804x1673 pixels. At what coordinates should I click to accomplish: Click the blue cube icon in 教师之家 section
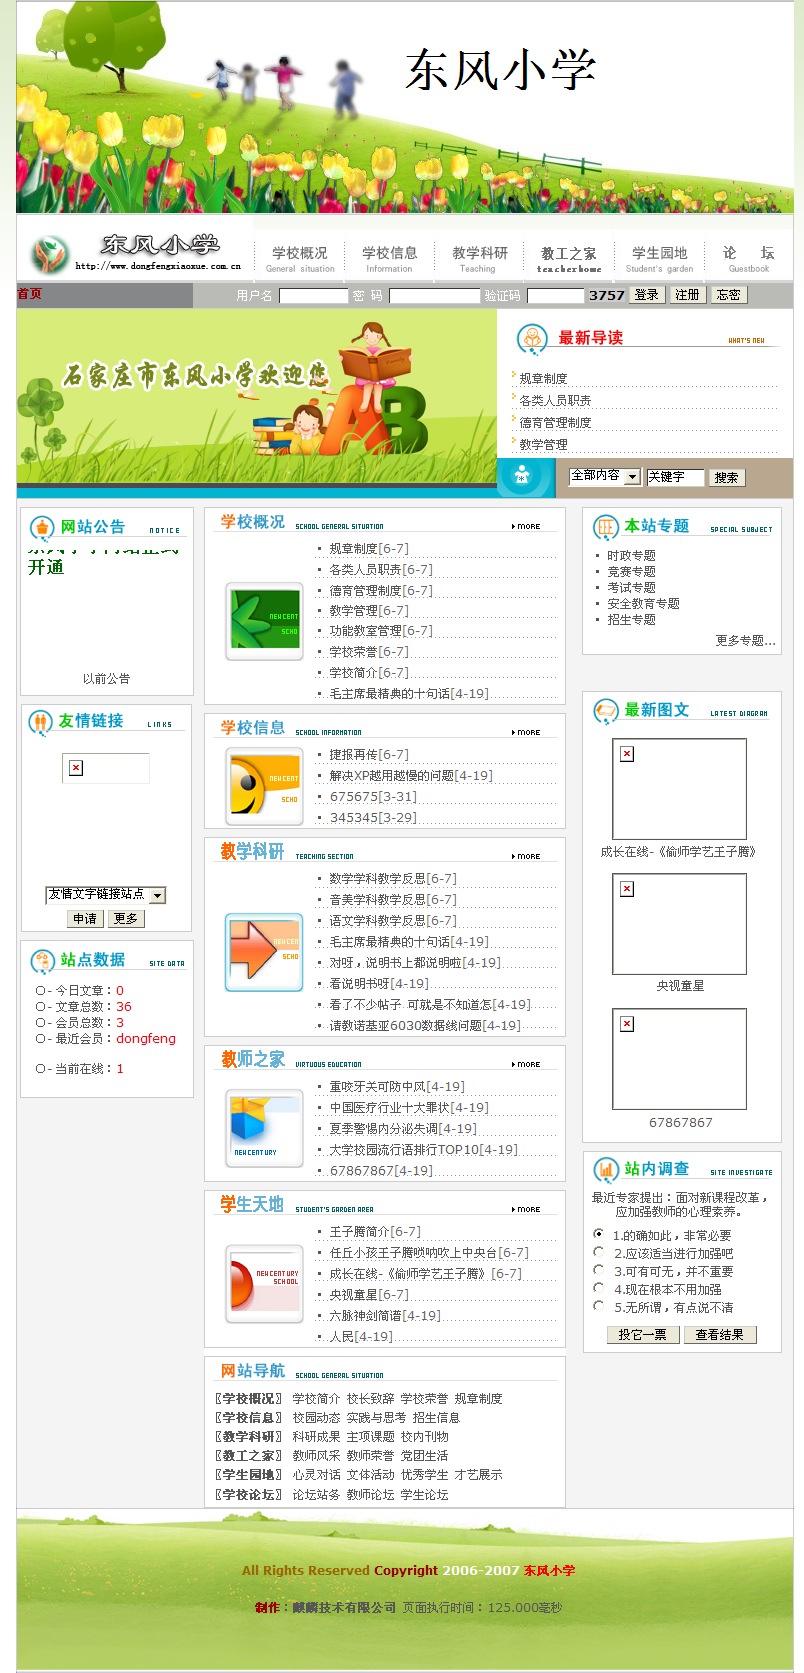[x=264, y=1130]
